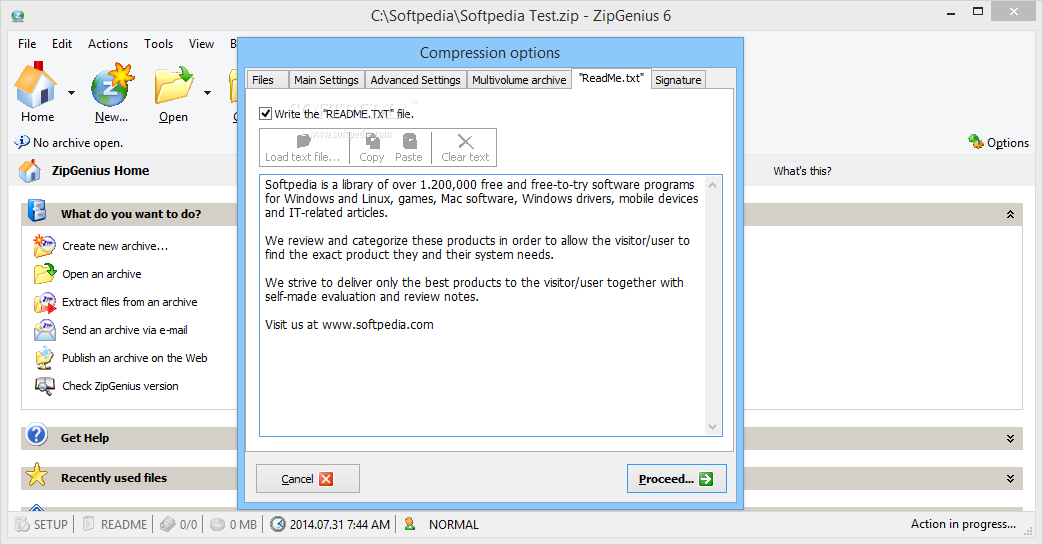Click the 0/0 file count status icon

(x=168, y=524)
